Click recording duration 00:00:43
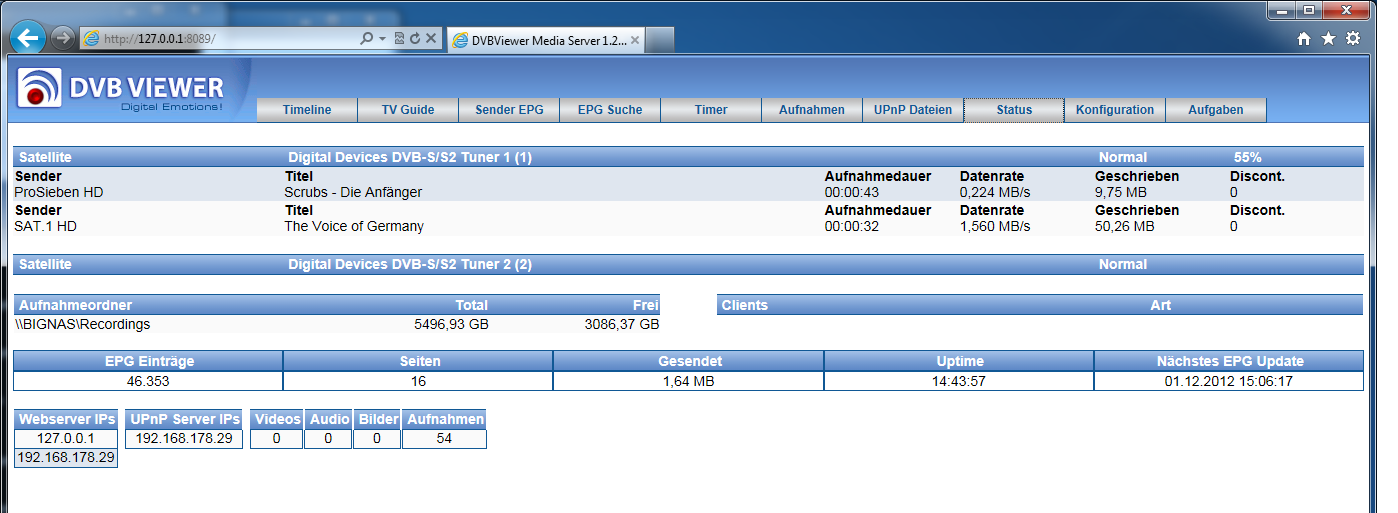This screenshot has width=1398, height=513. click(852, 192)
